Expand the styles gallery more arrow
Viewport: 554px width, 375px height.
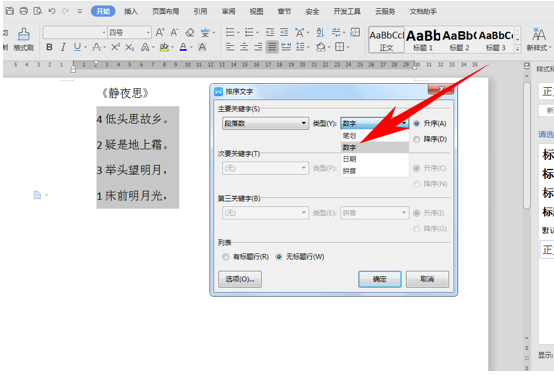click(x=517, y=49)
